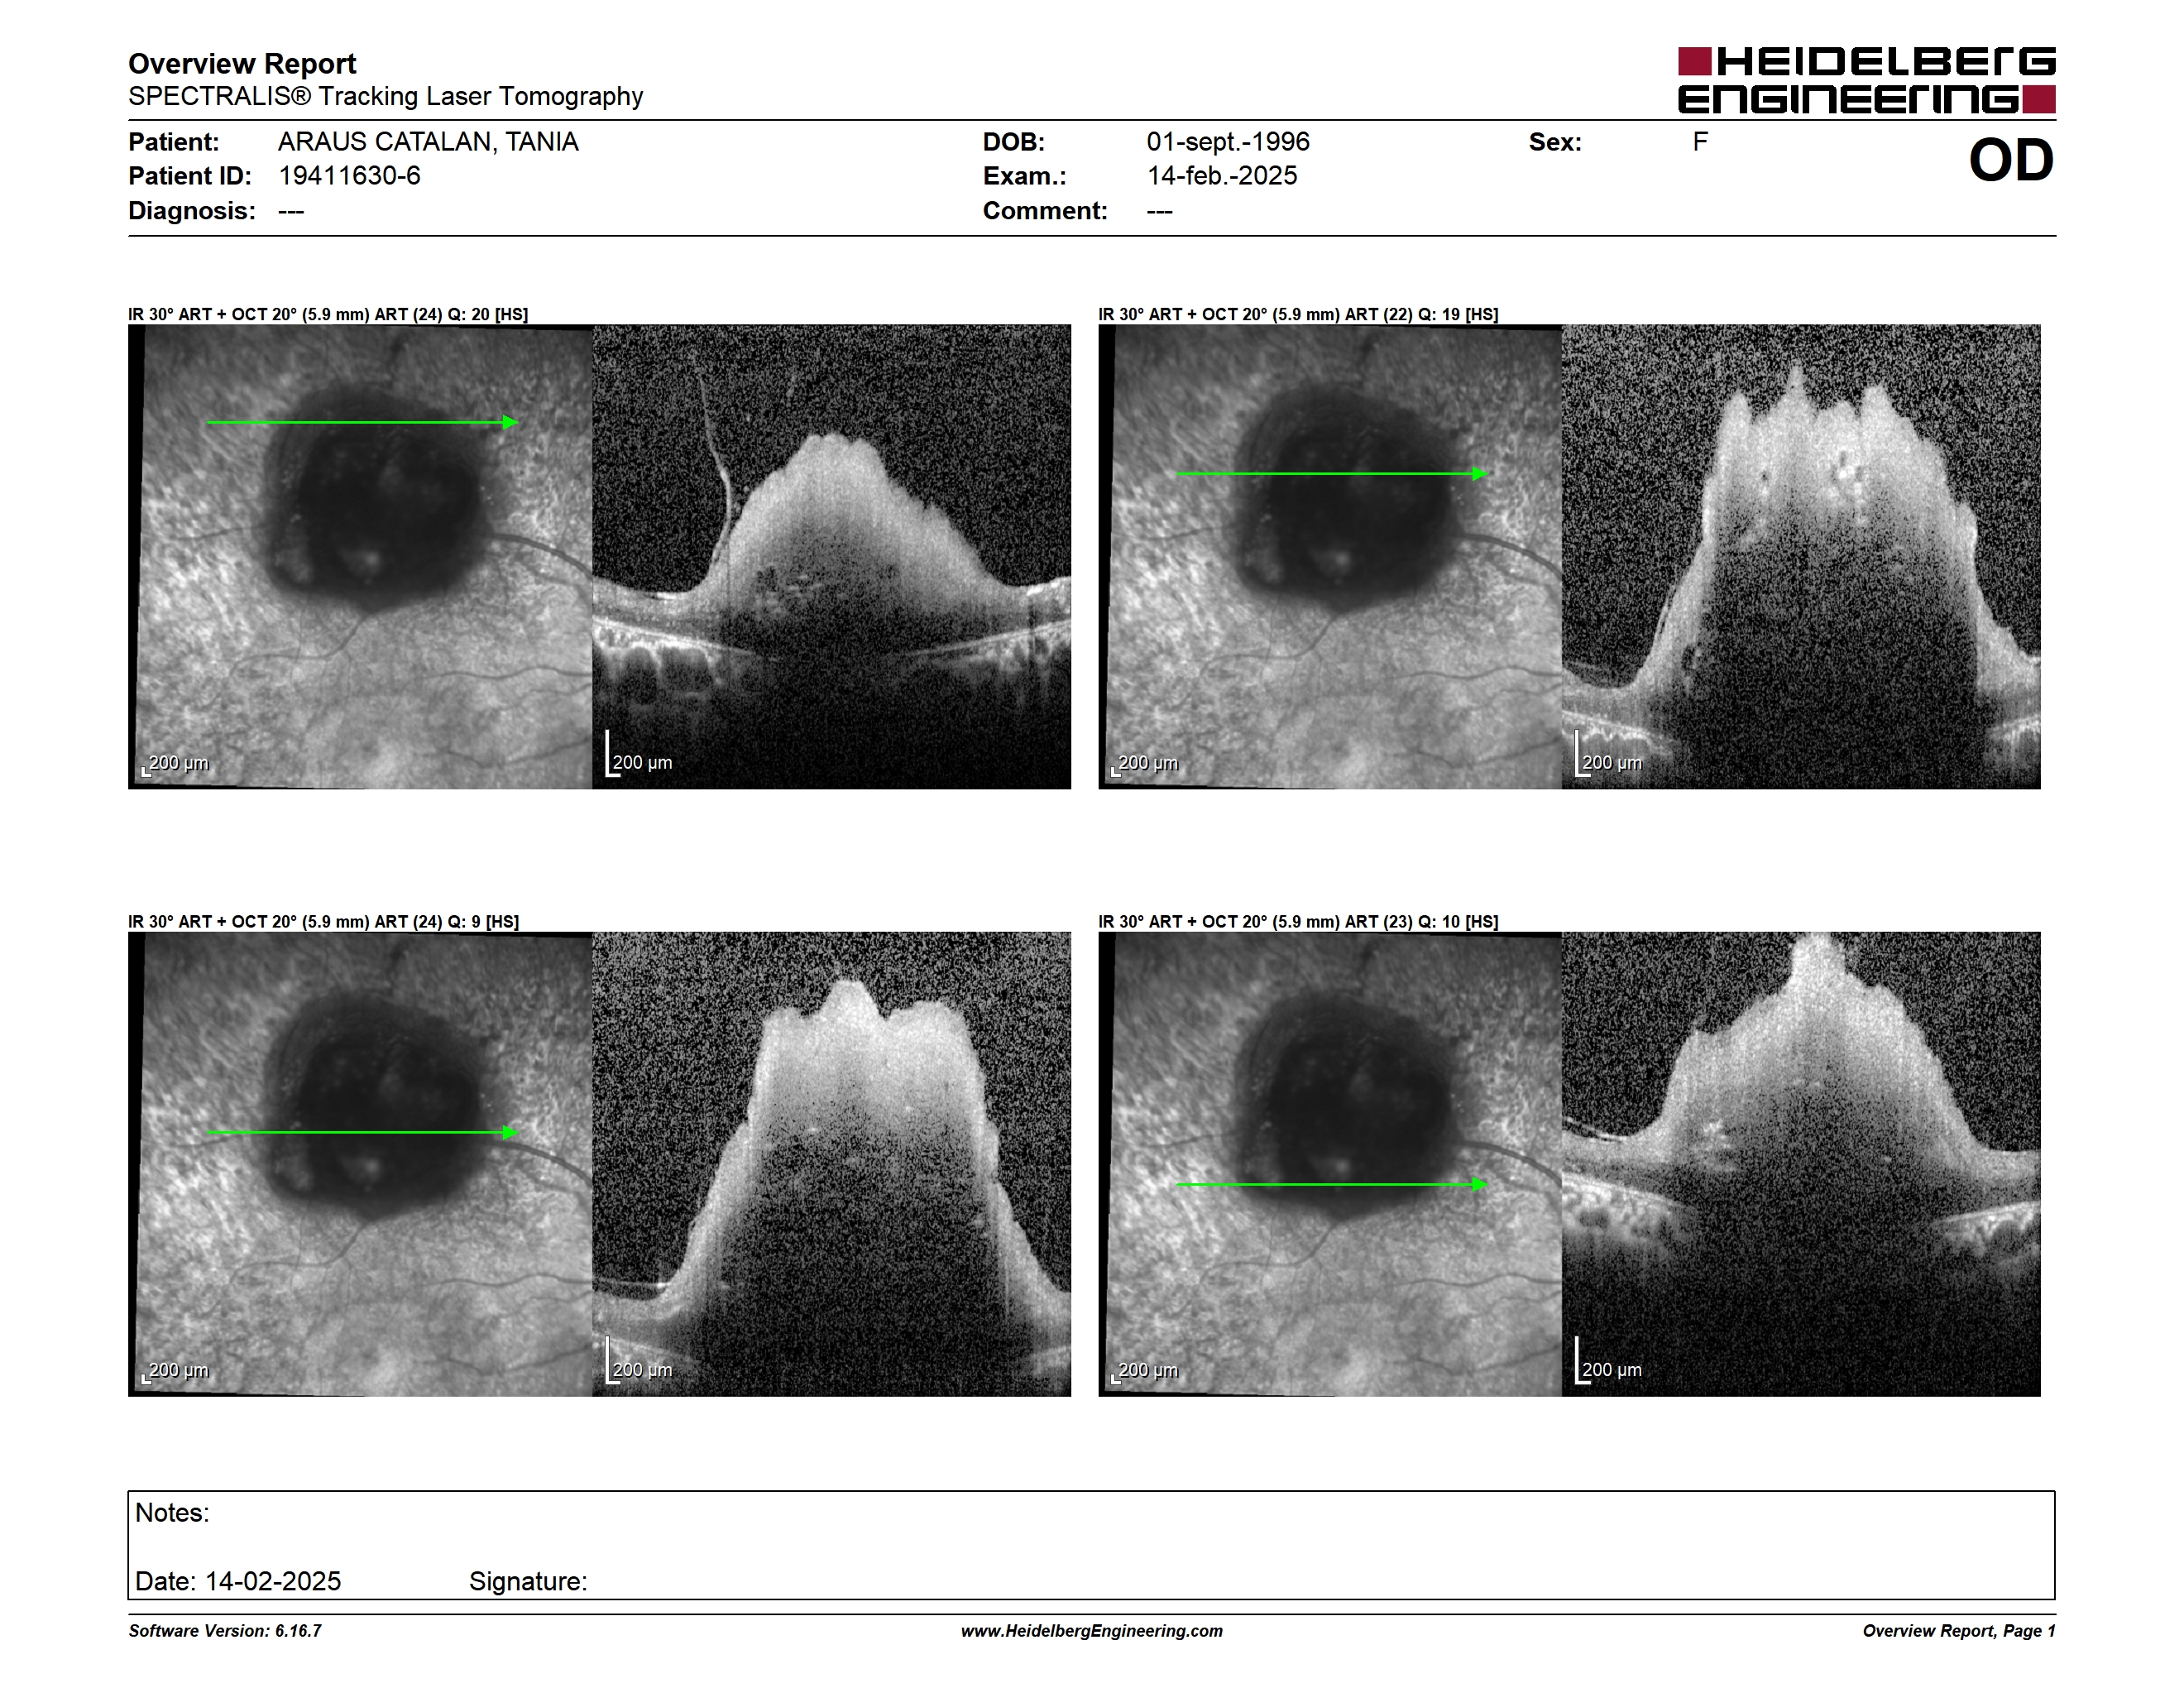Click the Sex value F
This screenshot has height=1688, width=2184.
[1700, 142]
